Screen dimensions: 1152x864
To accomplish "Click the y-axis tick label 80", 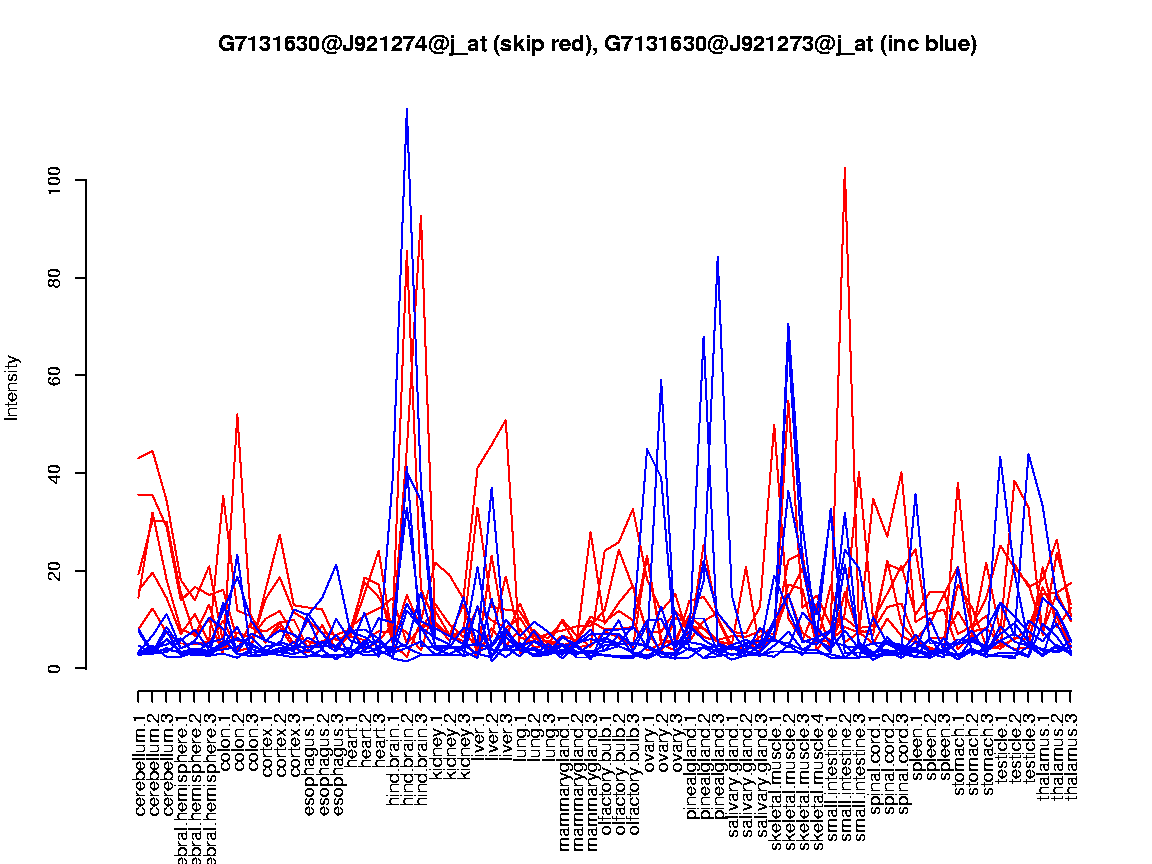I will (x=55, y=278).
